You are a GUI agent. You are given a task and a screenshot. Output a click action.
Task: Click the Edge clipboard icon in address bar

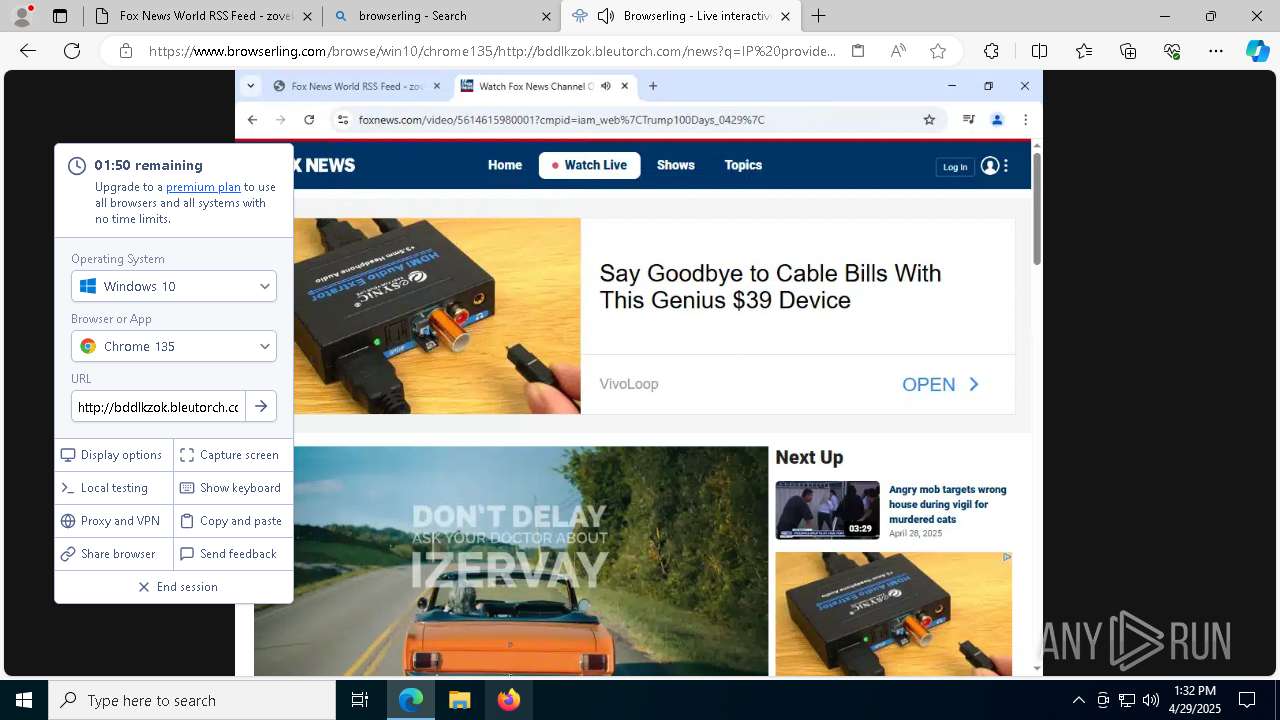click(858, 51)
